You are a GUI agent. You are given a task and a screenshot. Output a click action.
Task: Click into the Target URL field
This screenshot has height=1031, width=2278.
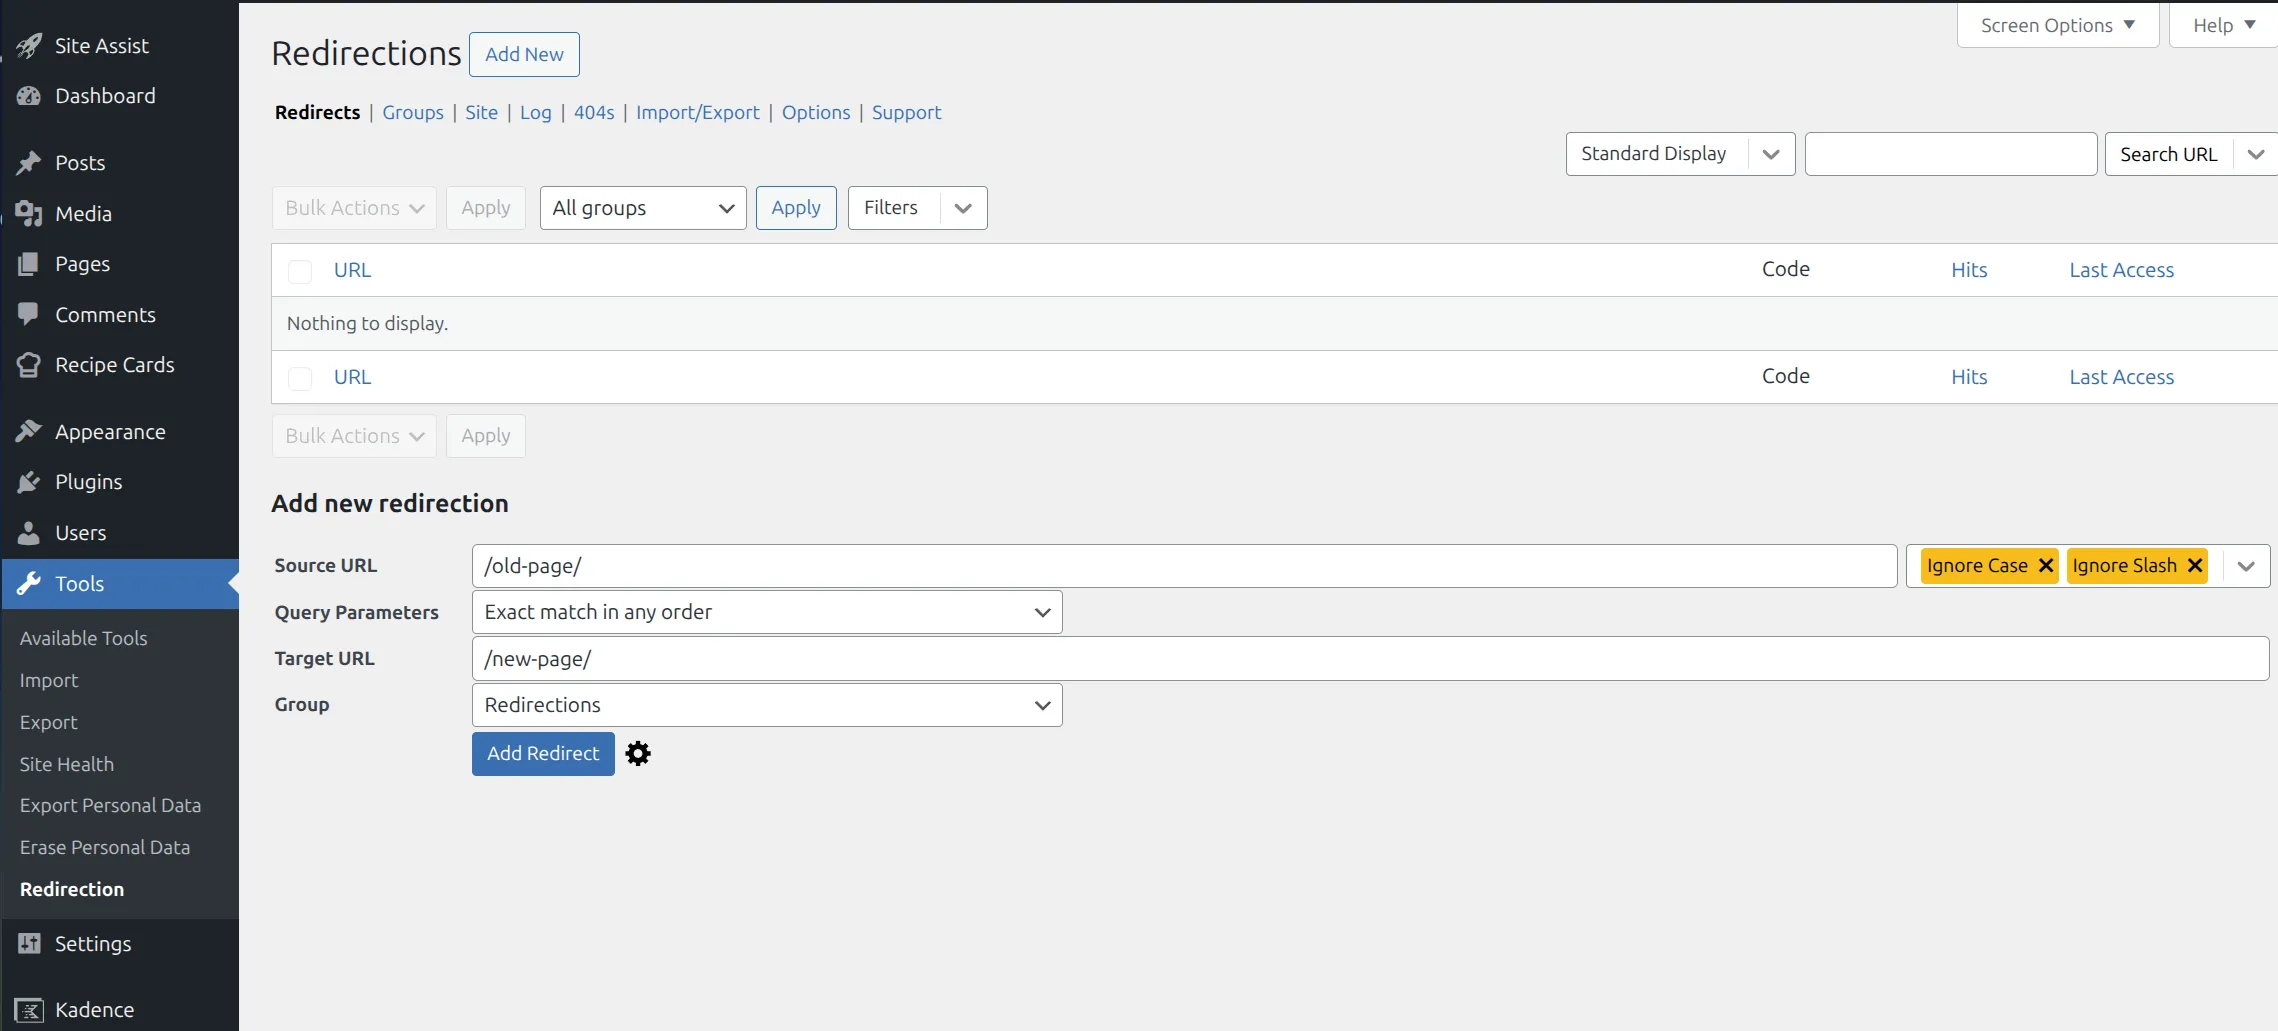tap(1370, 659)
